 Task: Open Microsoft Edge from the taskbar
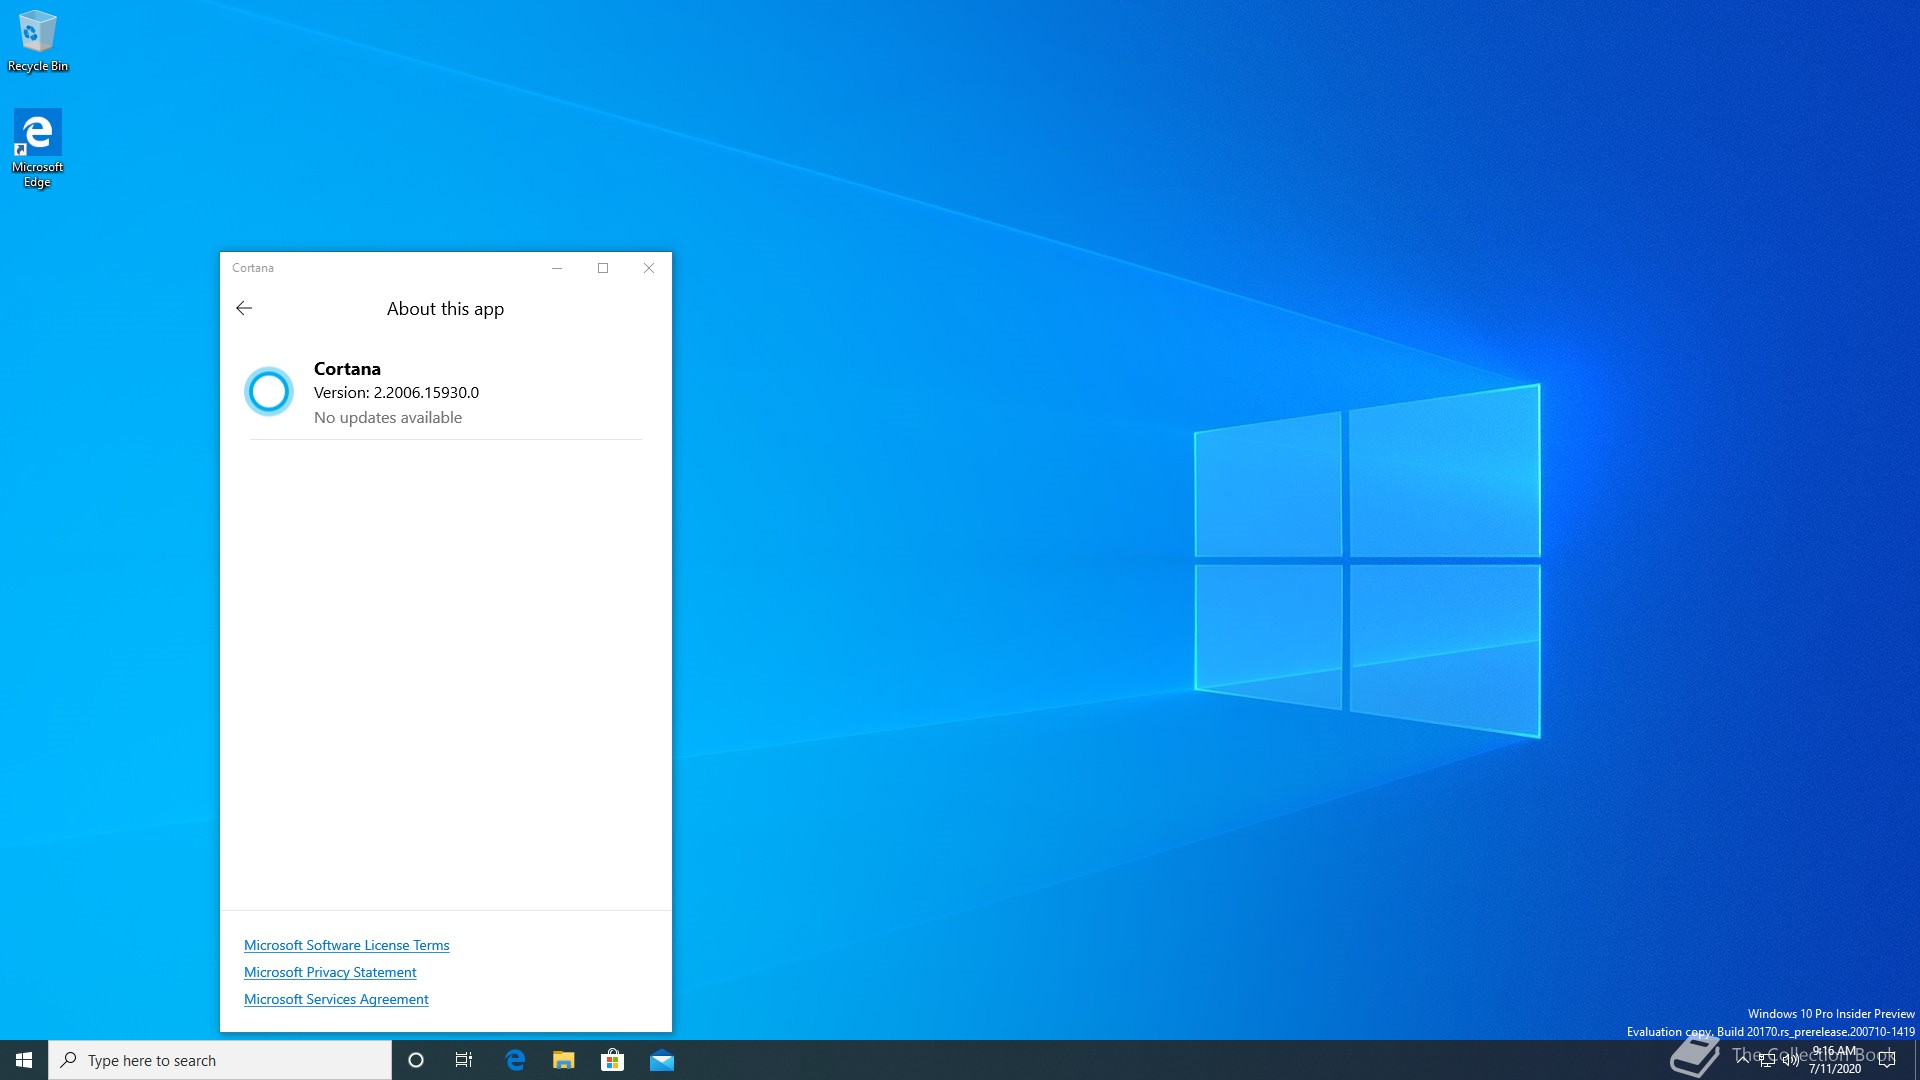point(515,1060)
